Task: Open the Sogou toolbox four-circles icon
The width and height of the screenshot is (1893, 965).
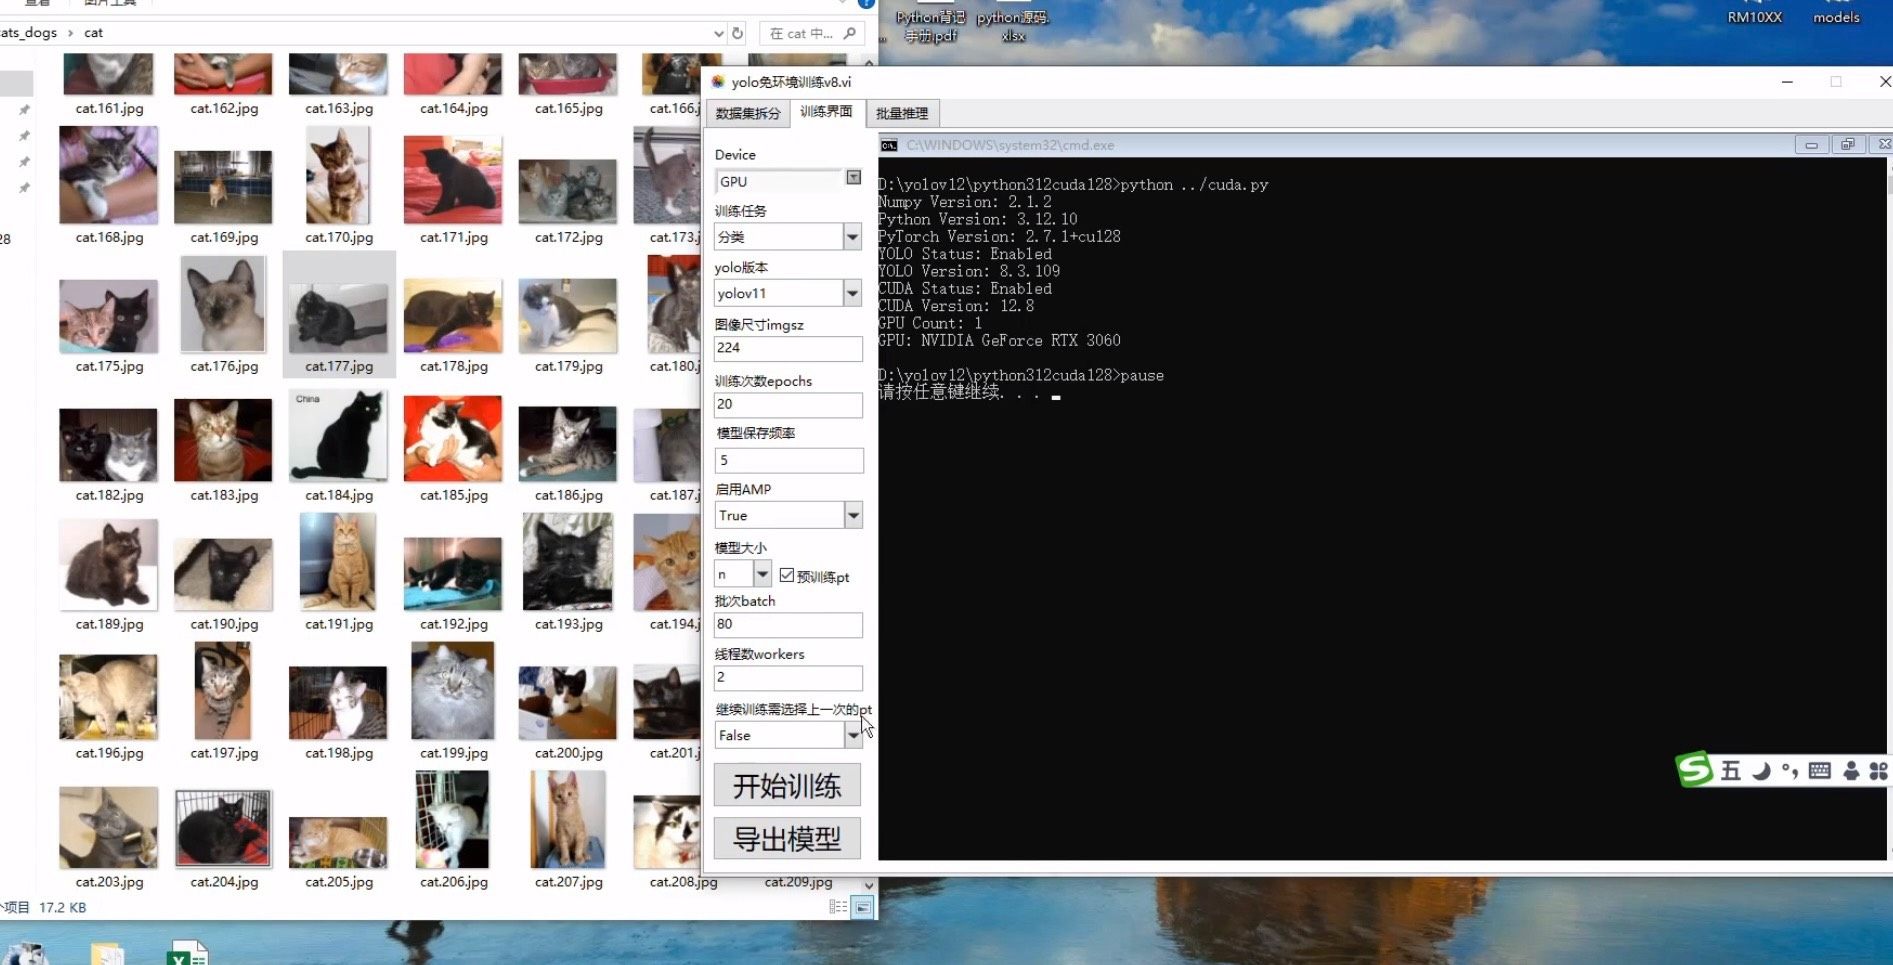Action: coord(1878,770)
